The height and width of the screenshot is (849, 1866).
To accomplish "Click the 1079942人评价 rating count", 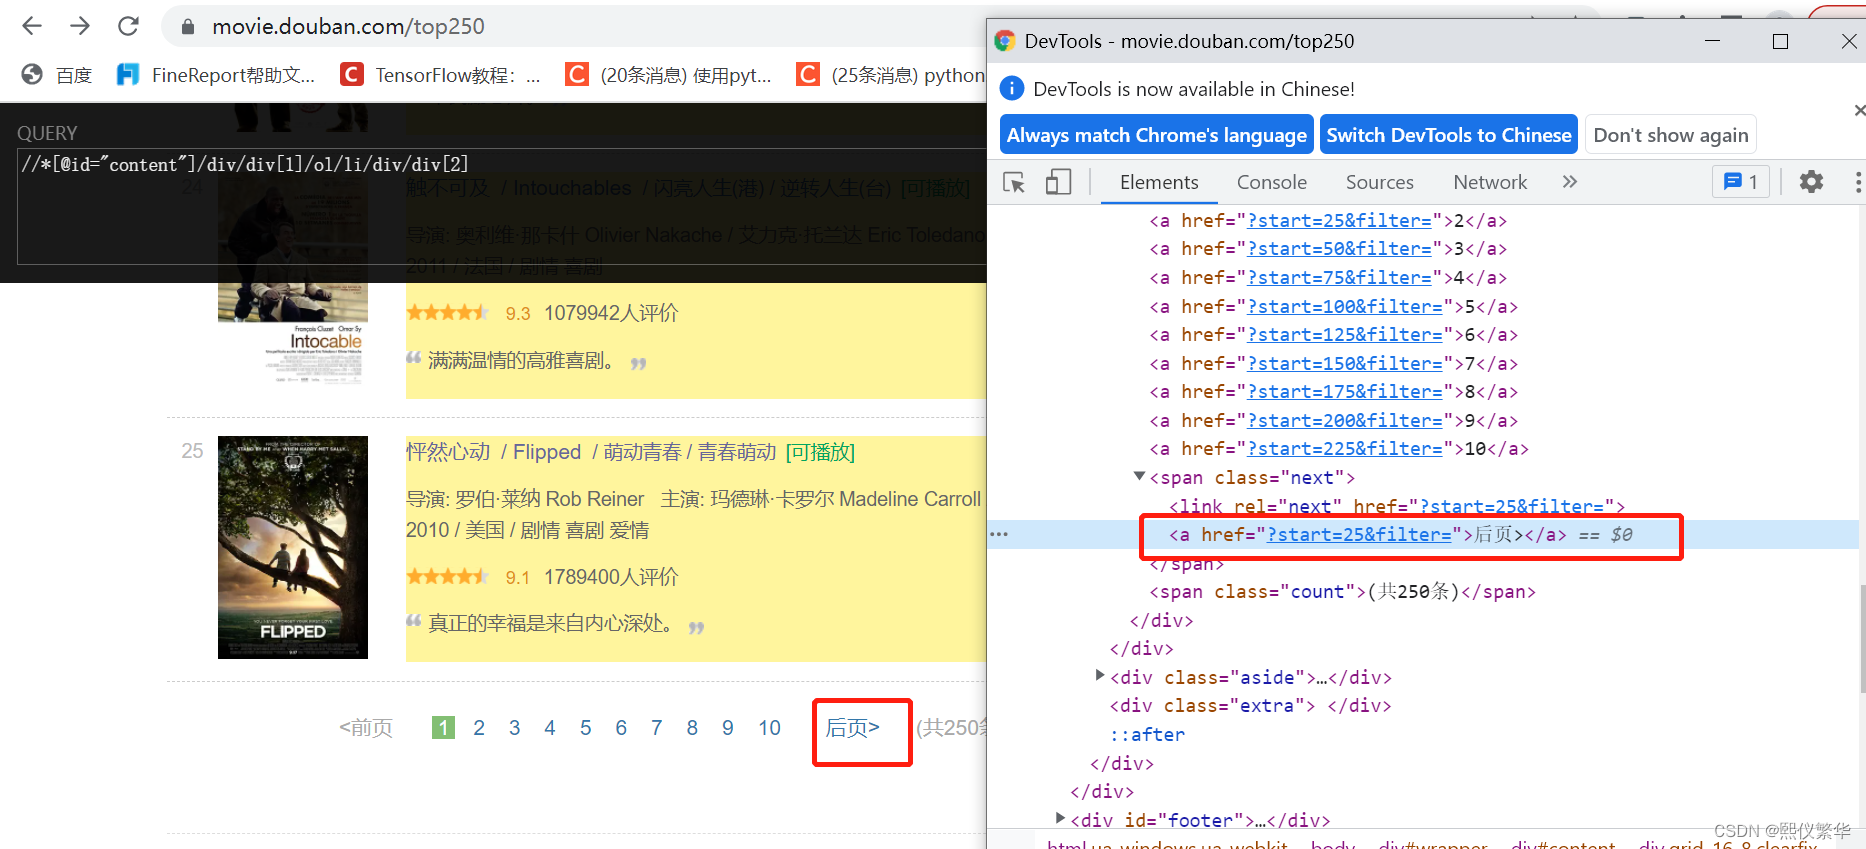I will tap(611, 313).
